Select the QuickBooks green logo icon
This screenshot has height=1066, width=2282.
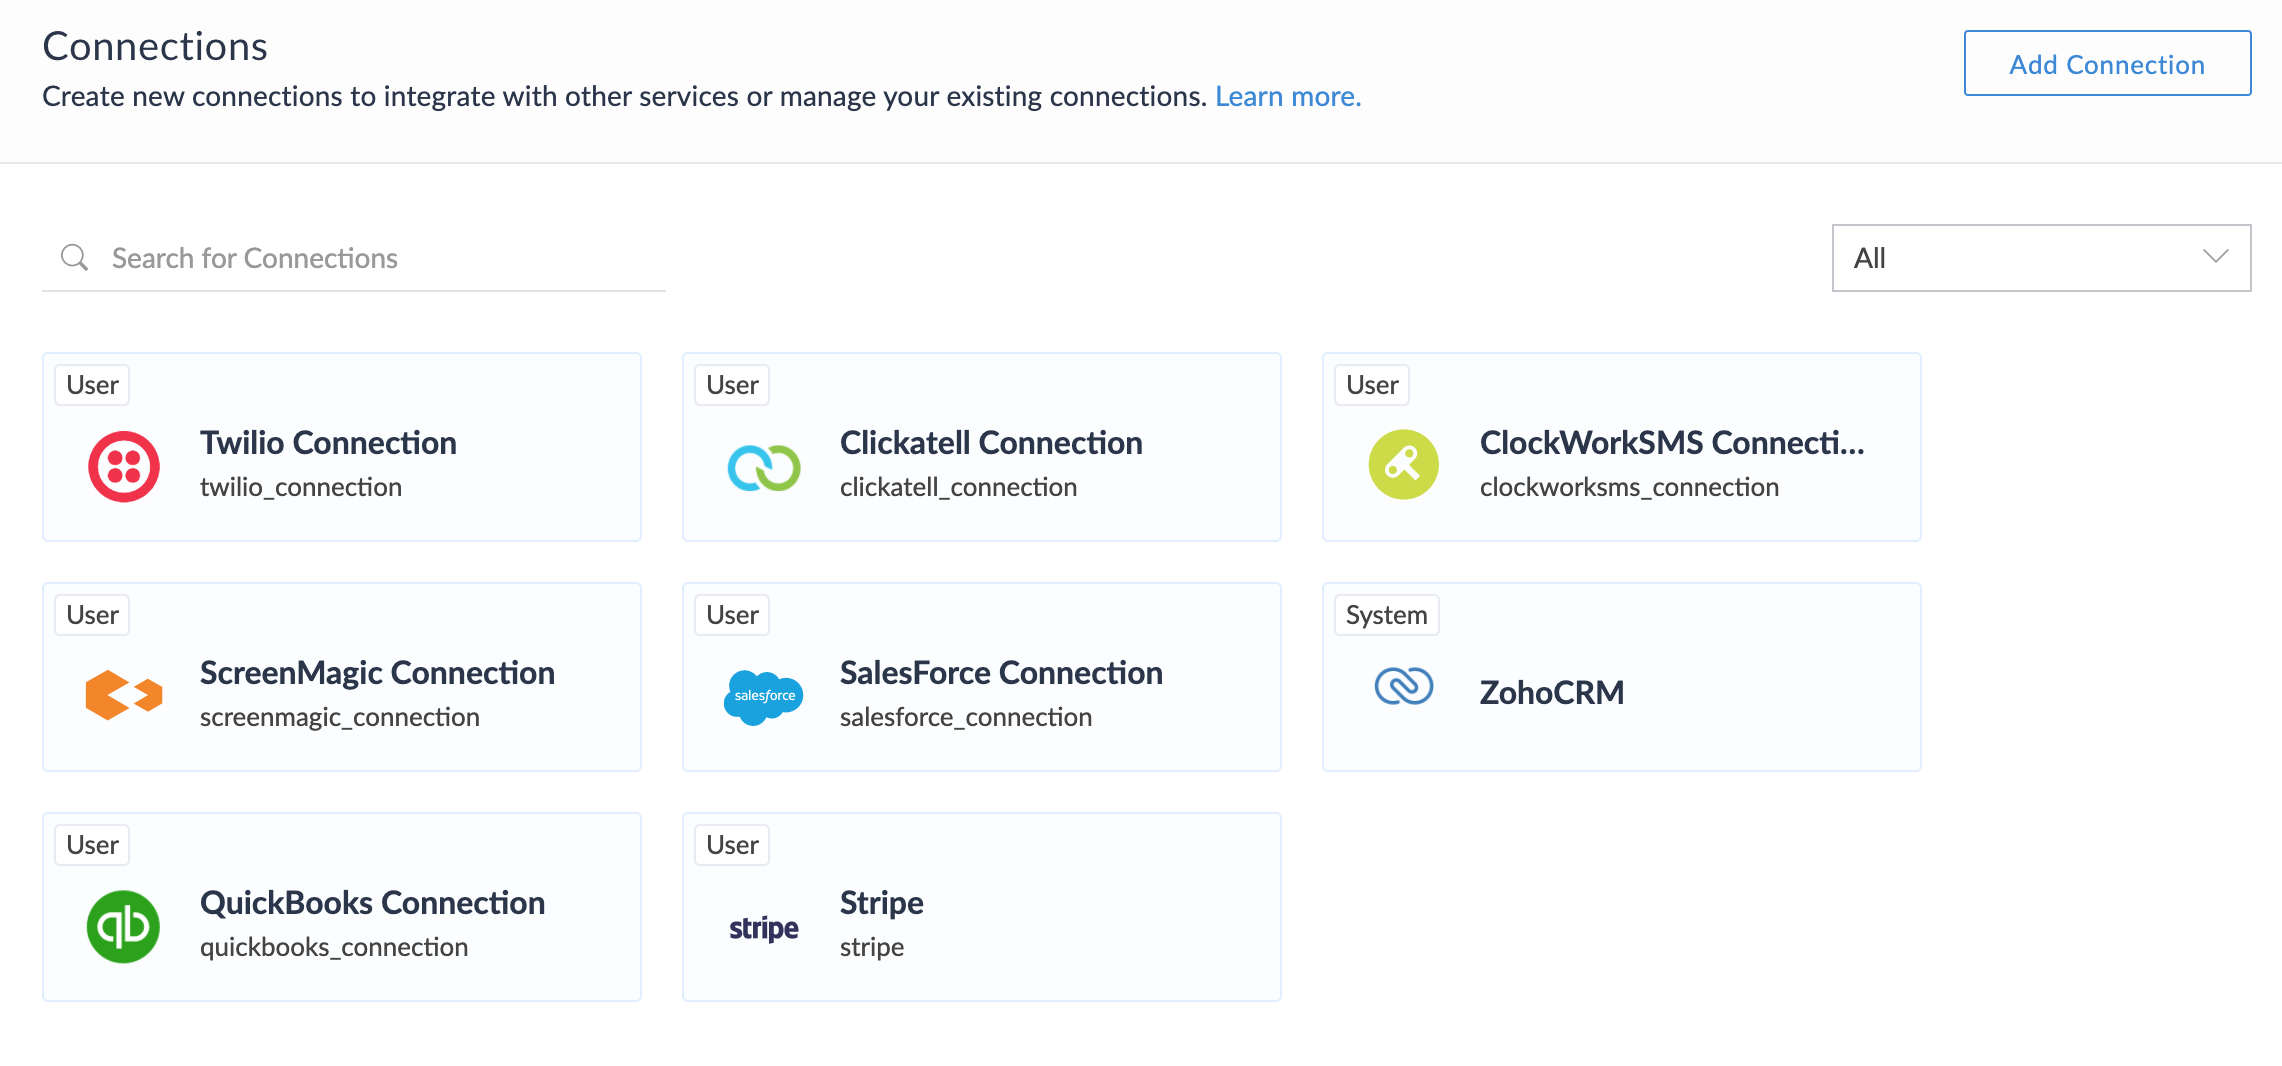[x=124, y=925]
